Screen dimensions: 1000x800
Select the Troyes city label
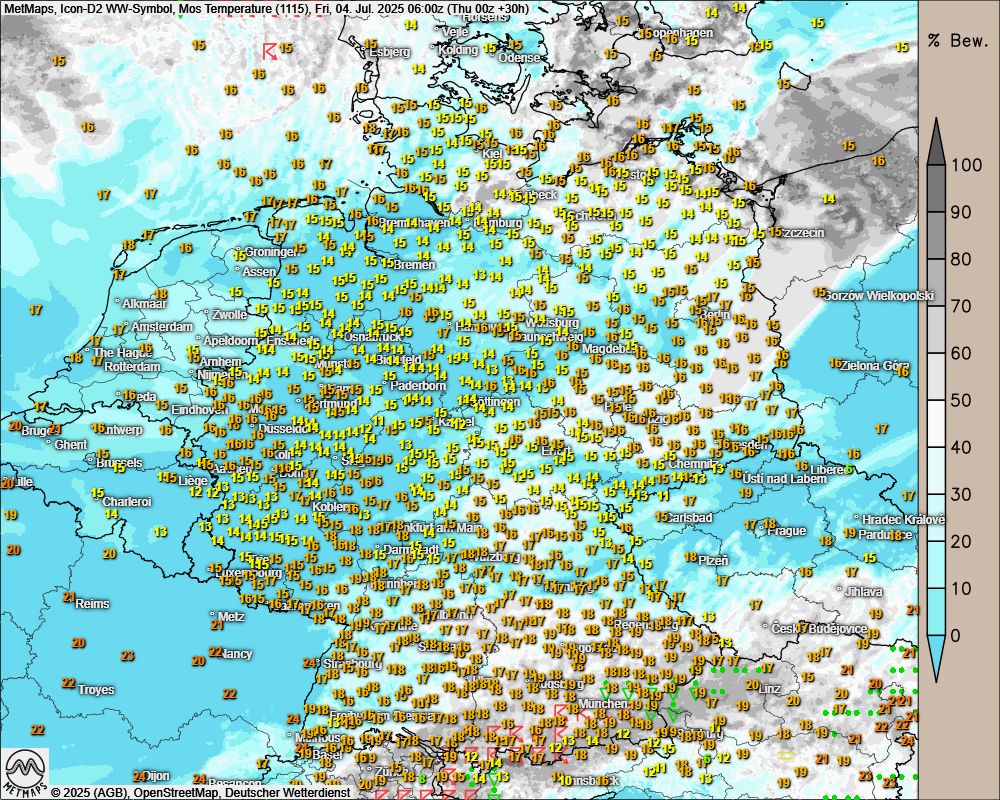coord(96,690)
